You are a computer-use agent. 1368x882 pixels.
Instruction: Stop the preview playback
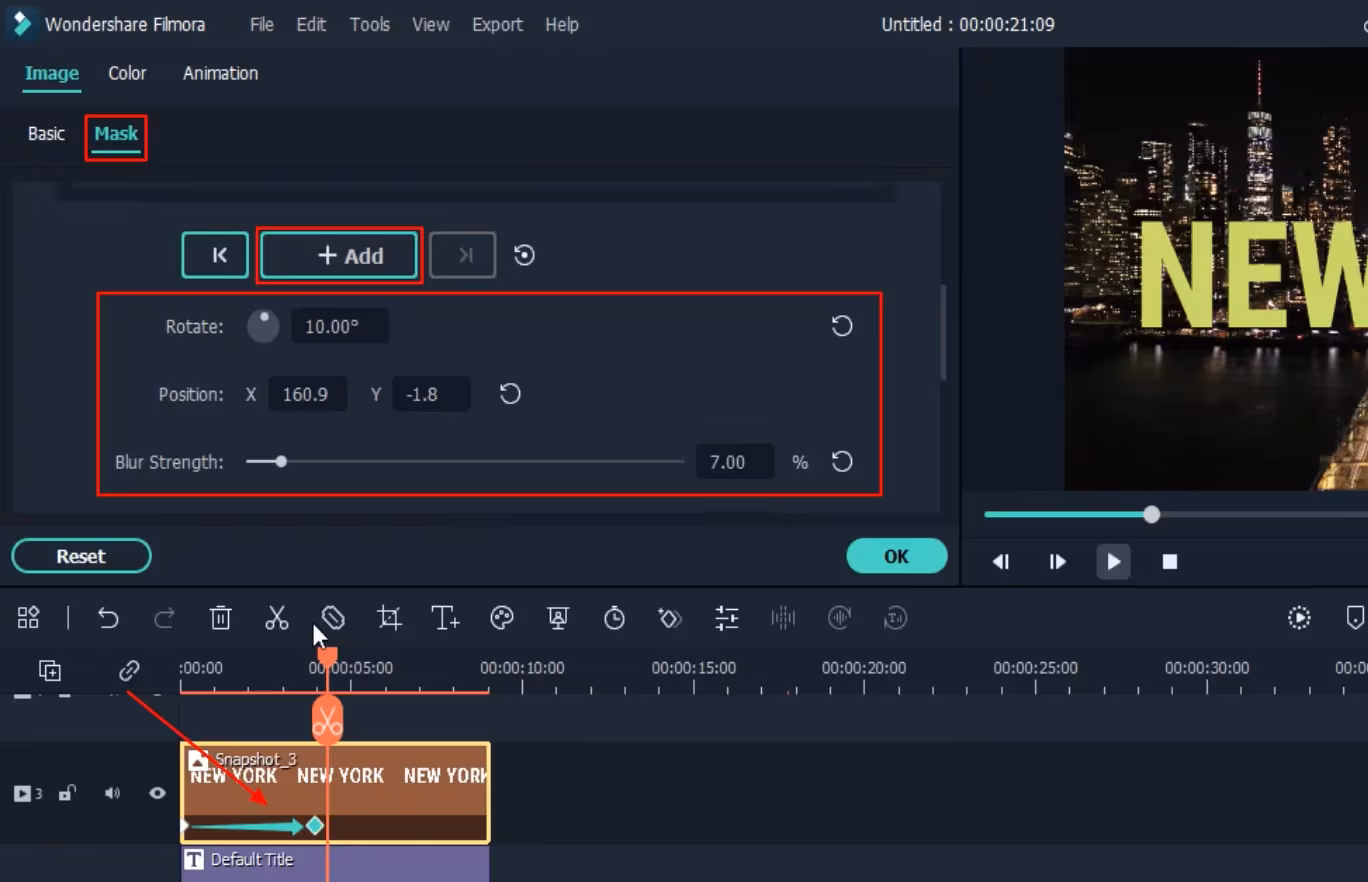[x=1170, y=562]
